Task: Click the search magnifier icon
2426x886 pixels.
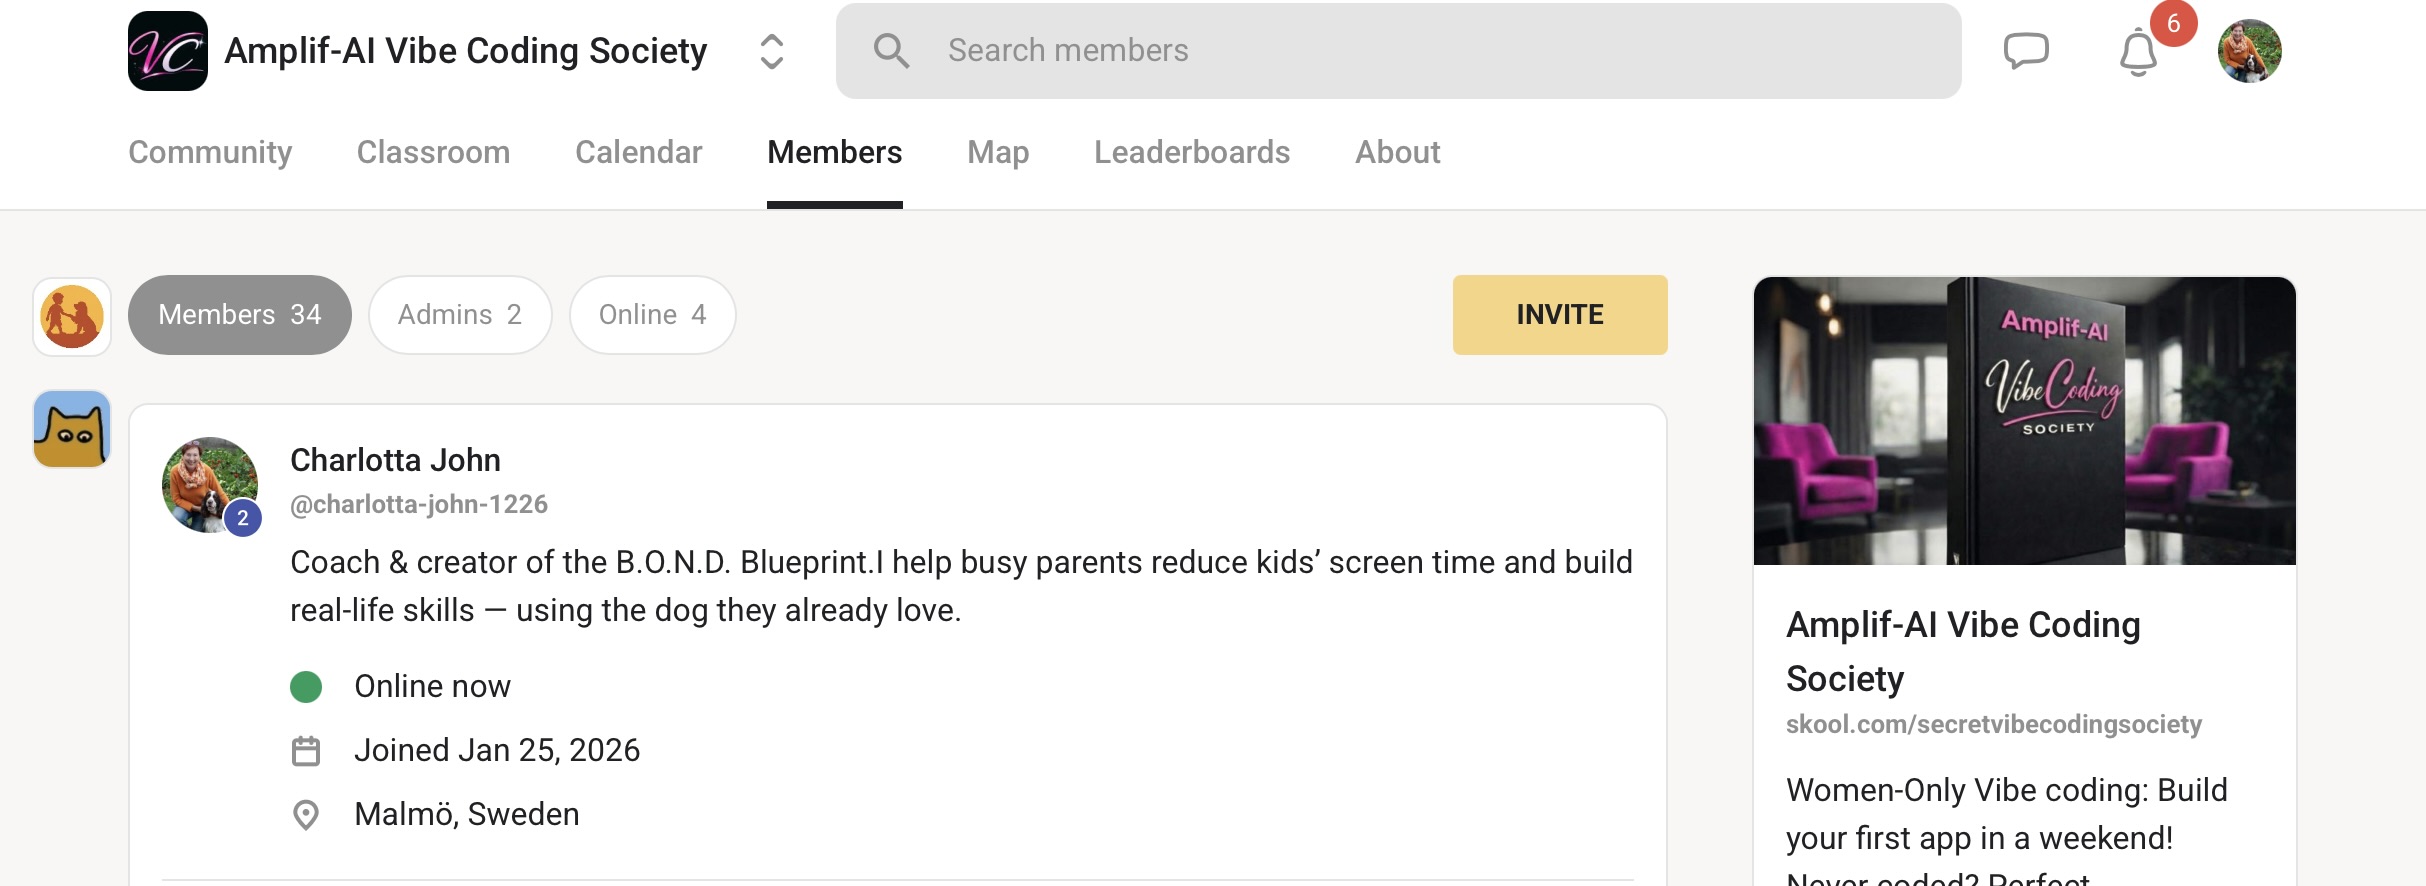Action: point(891,51)
